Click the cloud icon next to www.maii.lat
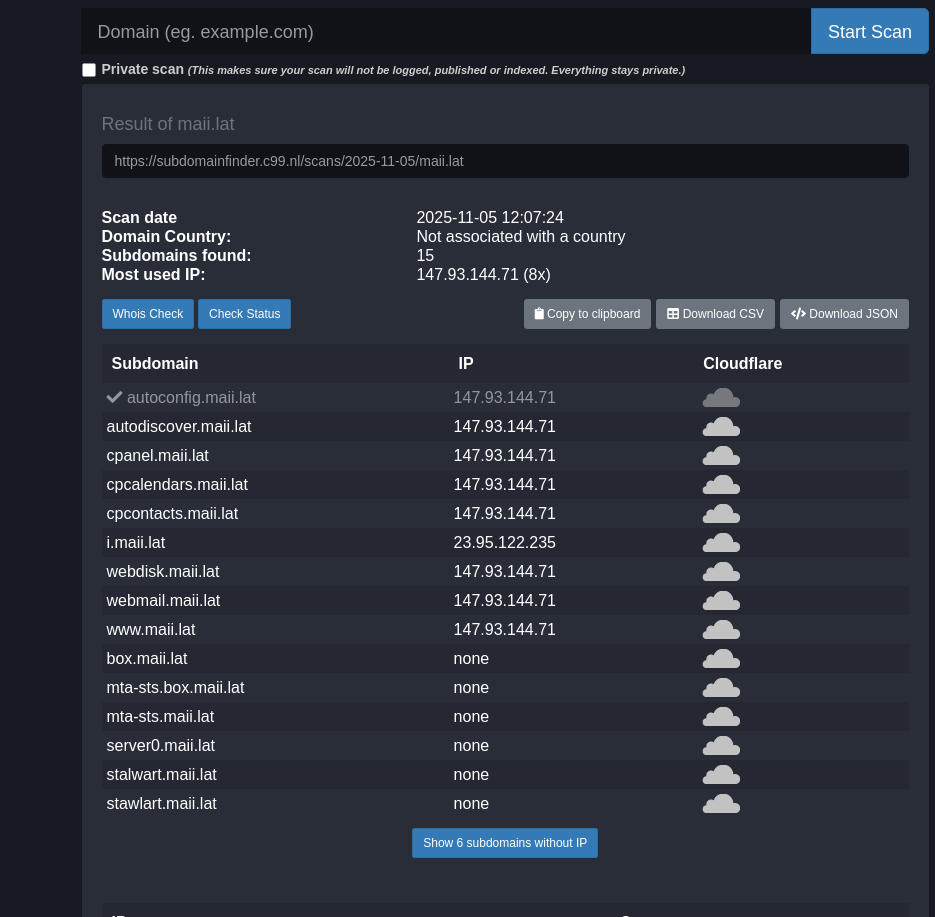935x917 pixels. coord(721,629)
